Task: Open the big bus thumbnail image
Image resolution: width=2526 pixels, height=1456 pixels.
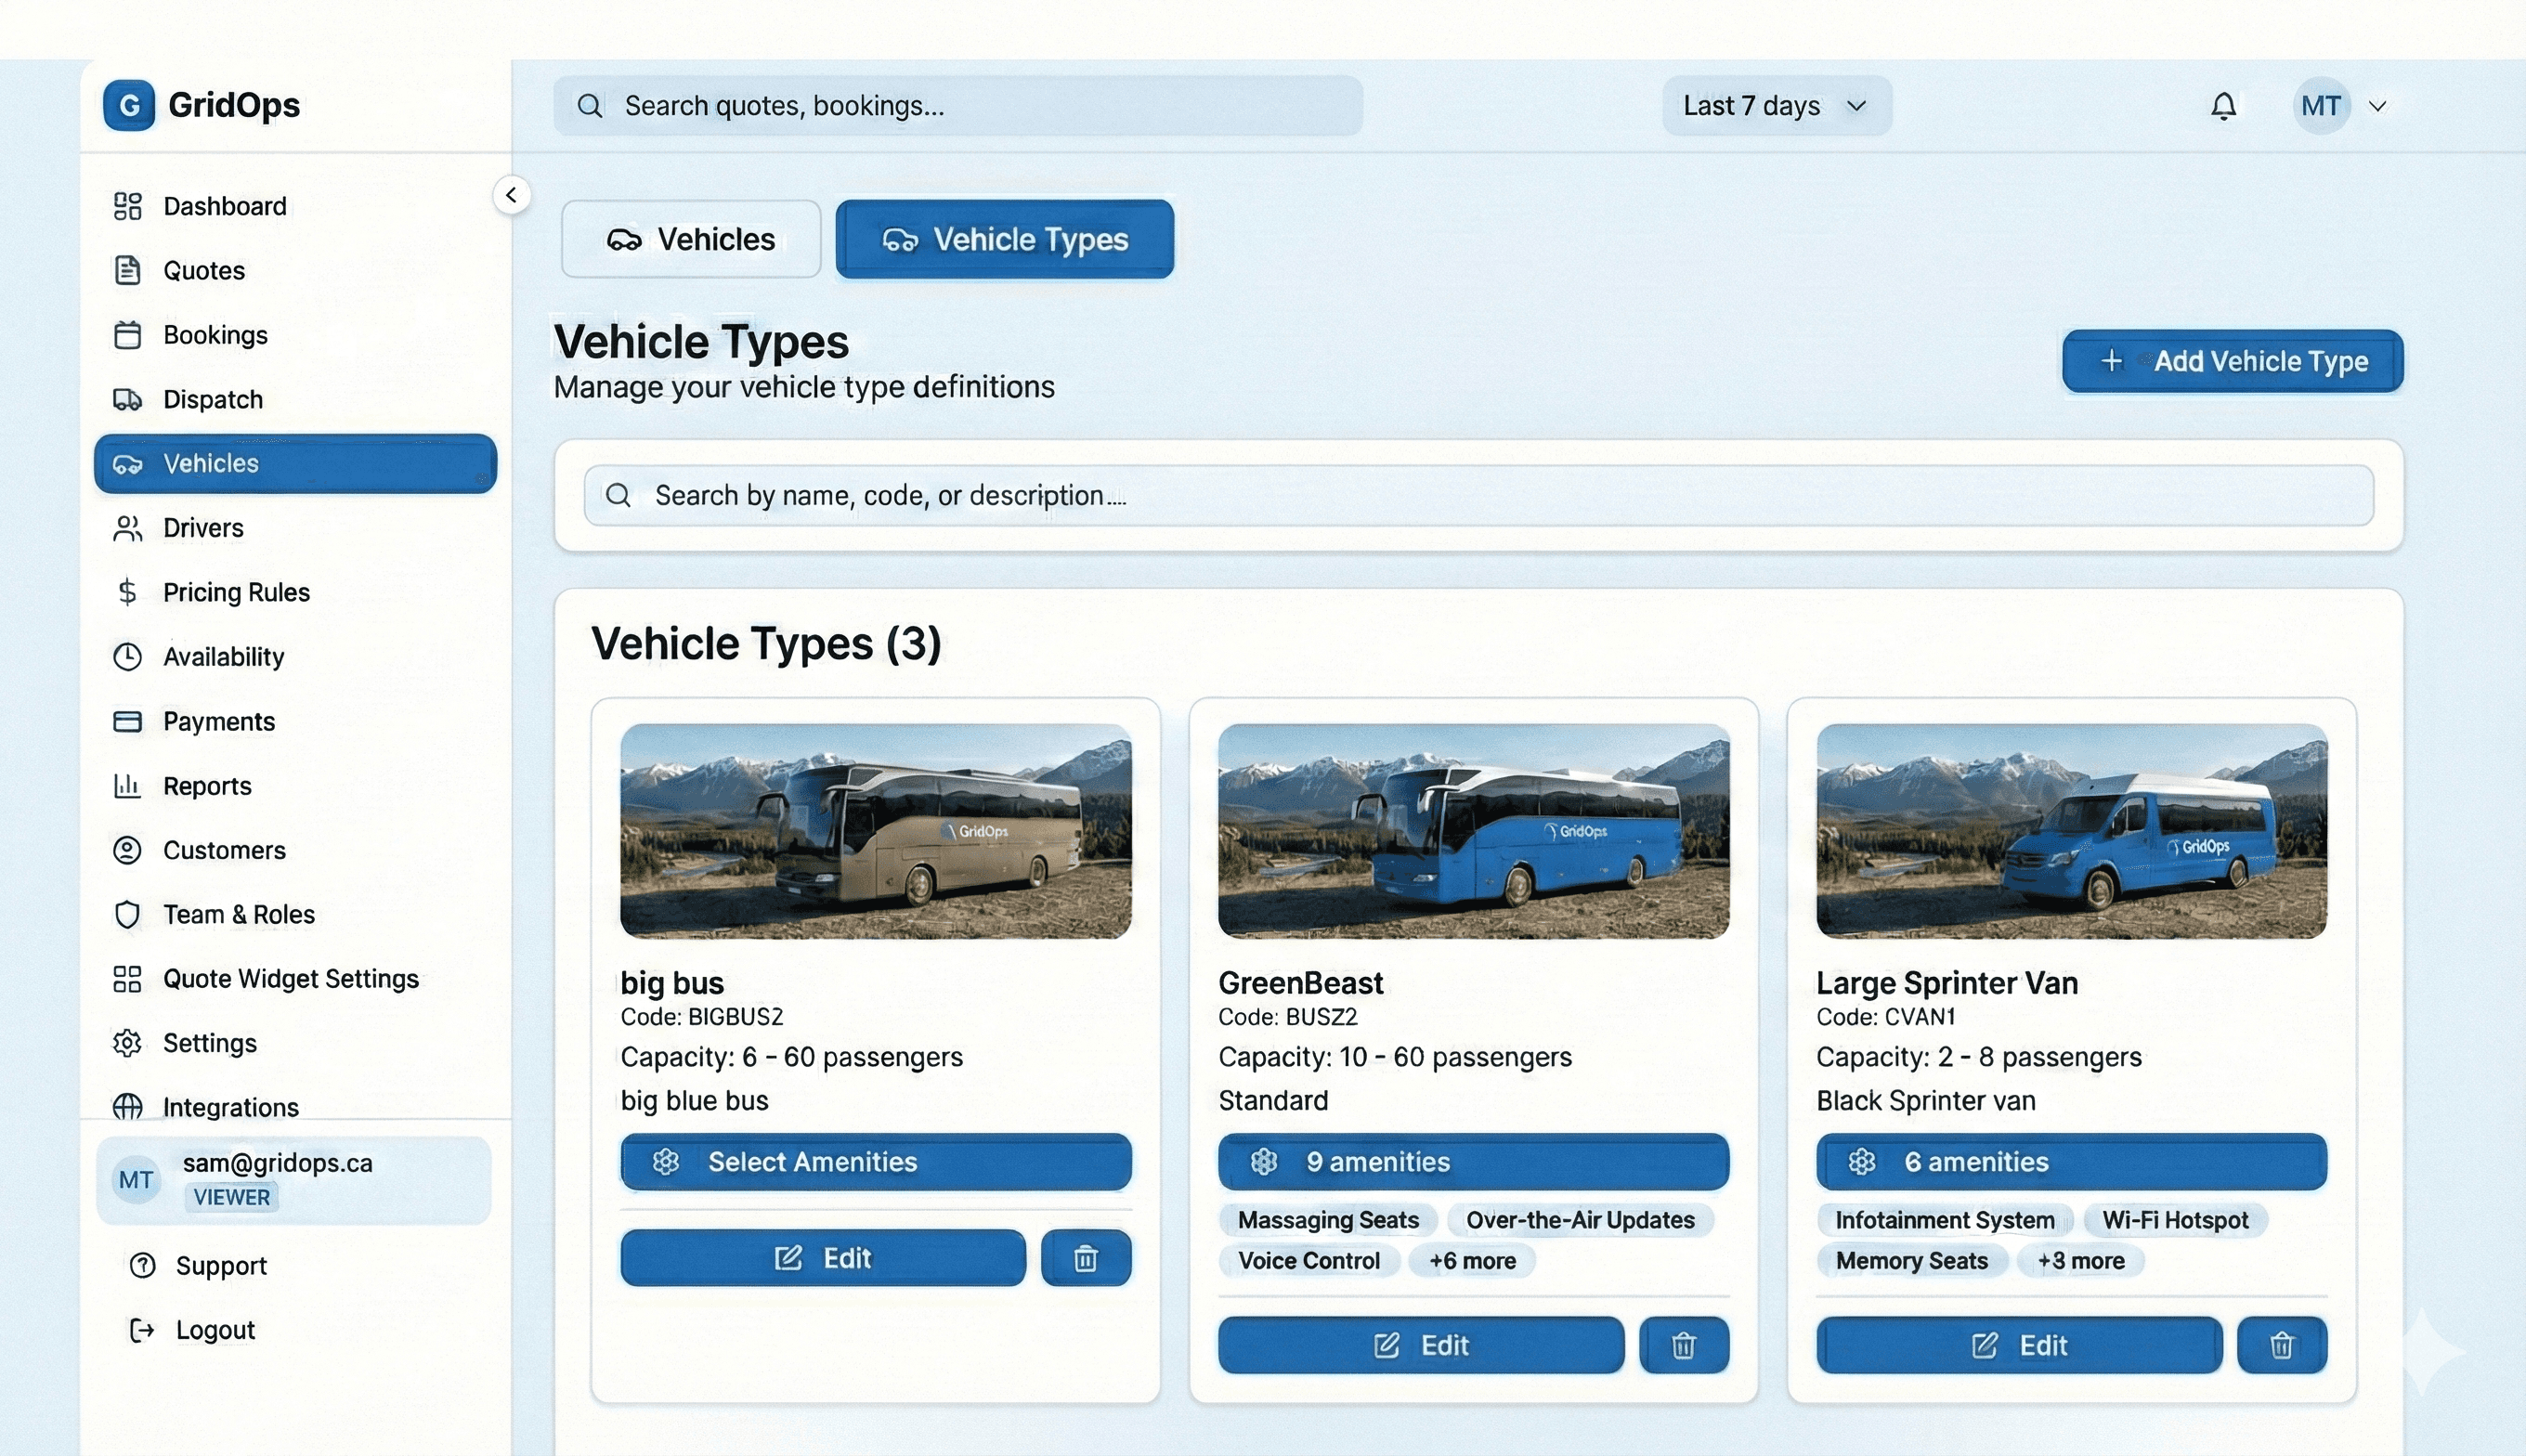Action: point(875,830)
